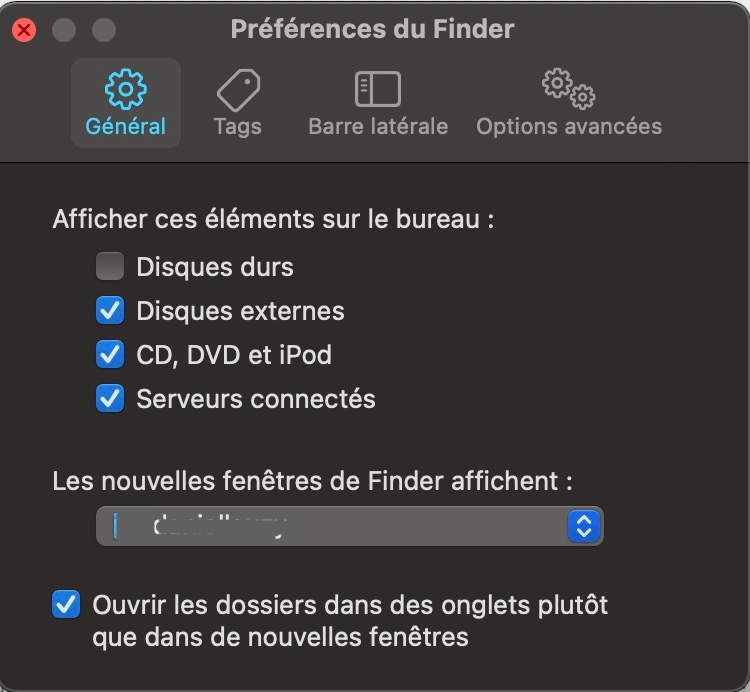
Task: Minimize the Finder preferences window
Action: tap(64, 30)
